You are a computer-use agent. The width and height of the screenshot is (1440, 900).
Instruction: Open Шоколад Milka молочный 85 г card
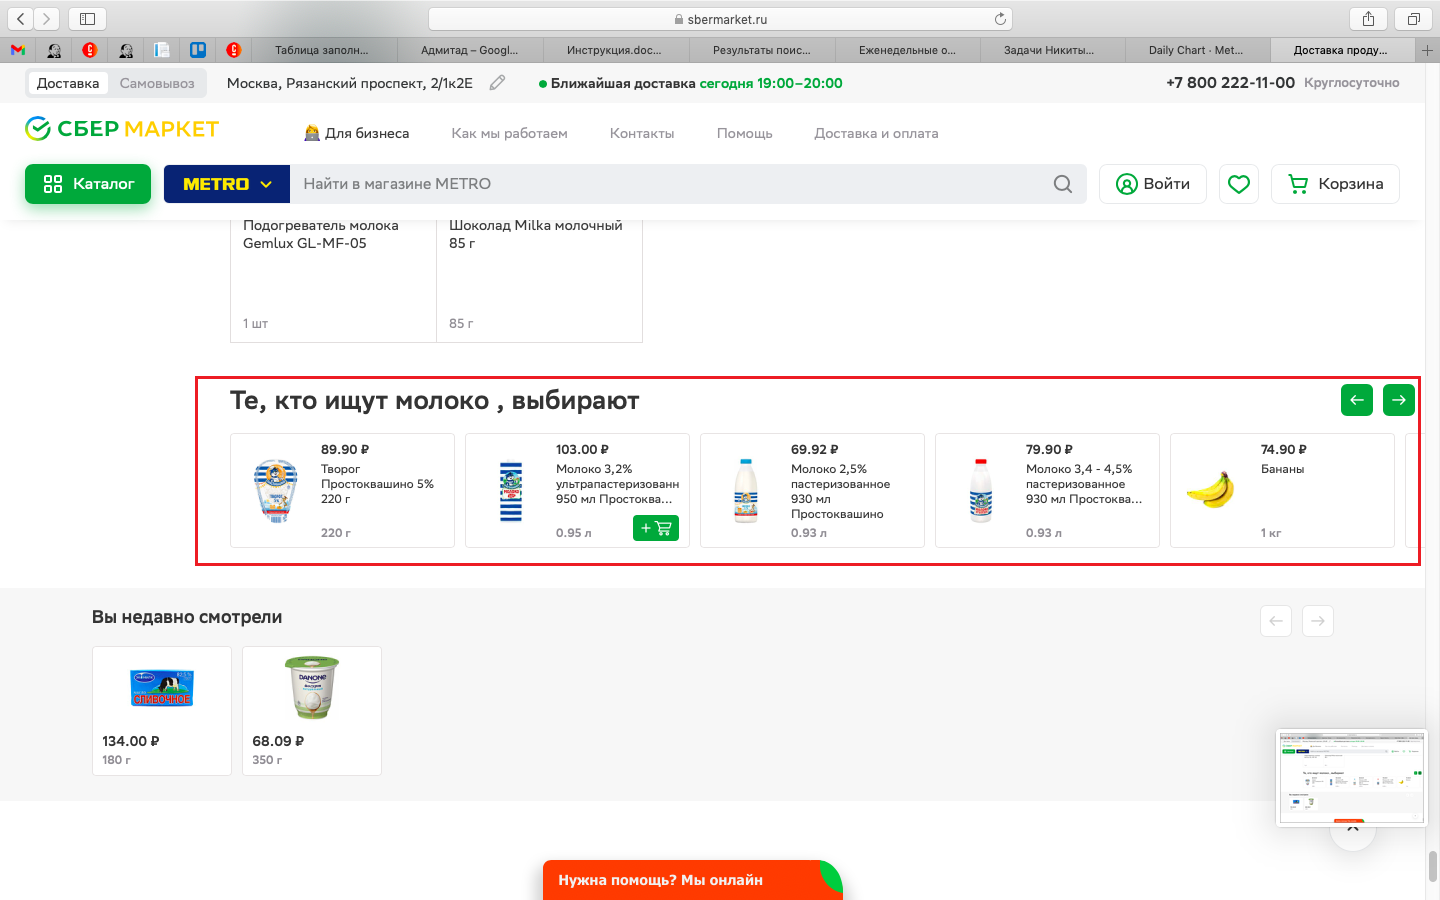pyautogui.click(x=539, y=280)
